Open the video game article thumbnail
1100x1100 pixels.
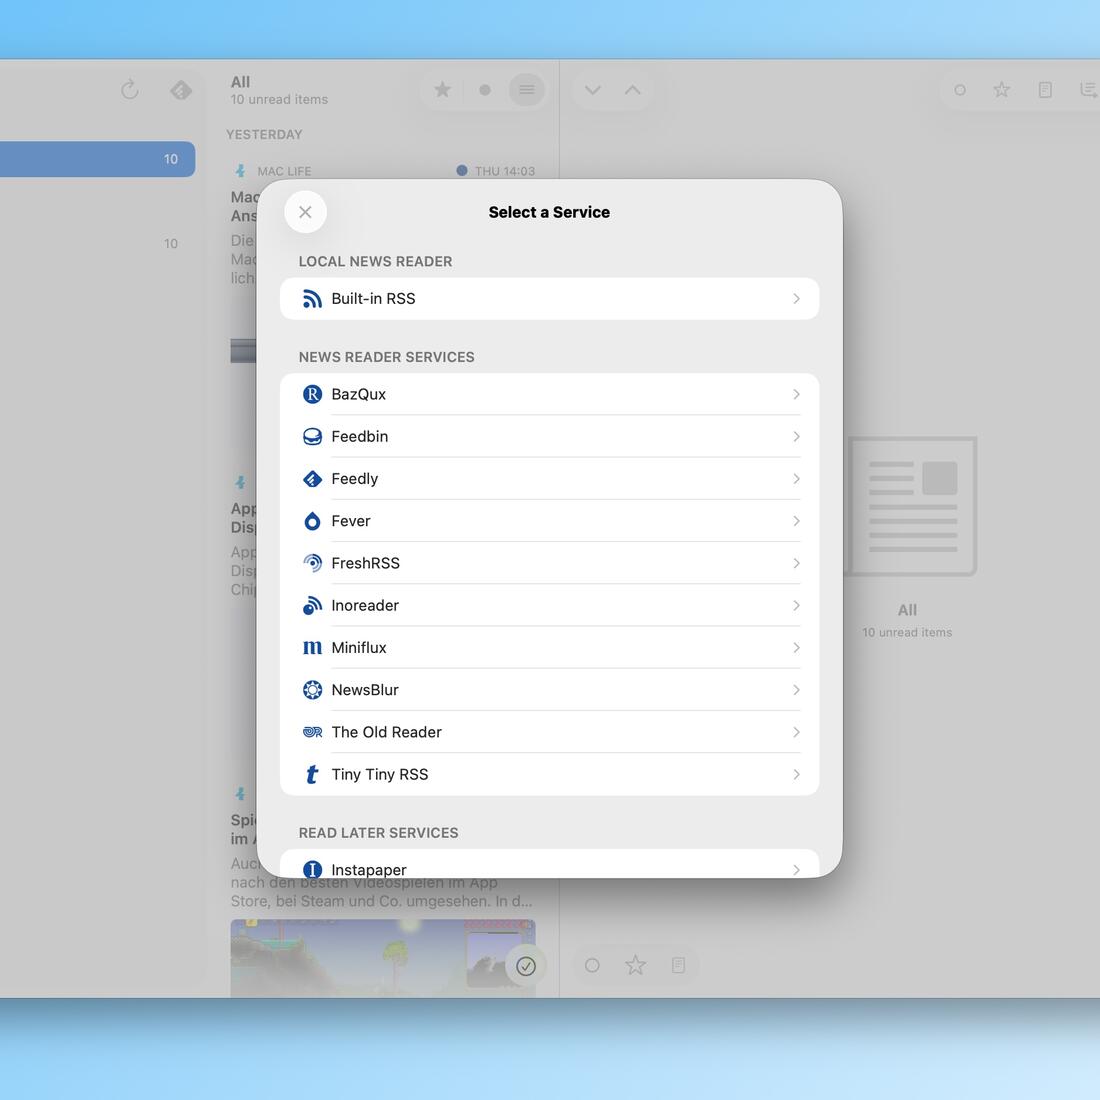[382, 958]
